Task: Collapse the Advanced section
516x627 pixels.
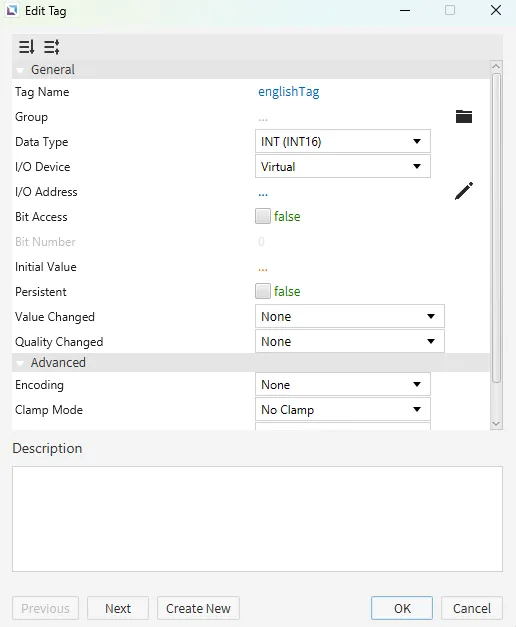Action: coord(20,363)
